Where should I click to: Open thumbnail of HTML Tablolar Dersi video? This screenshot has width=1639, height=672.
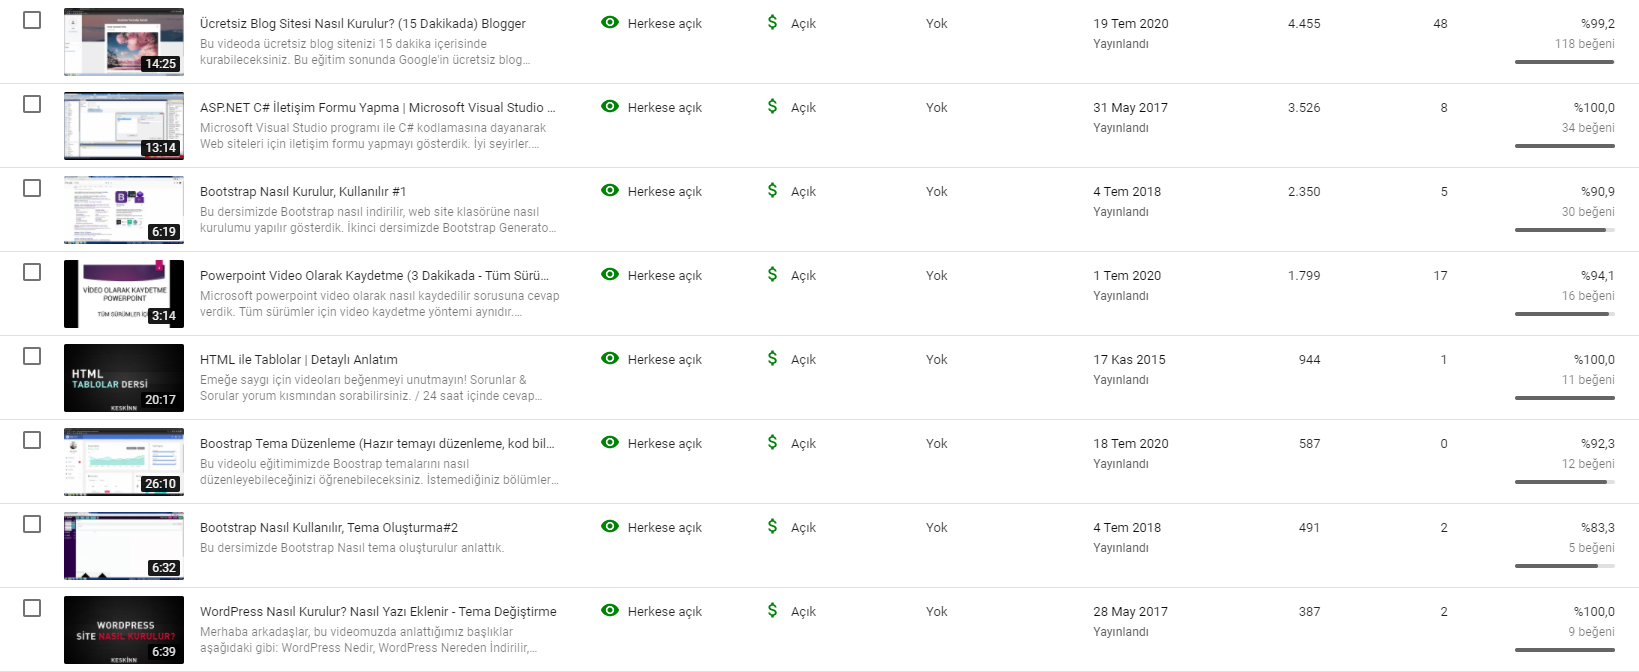click(x=124, y=378)
